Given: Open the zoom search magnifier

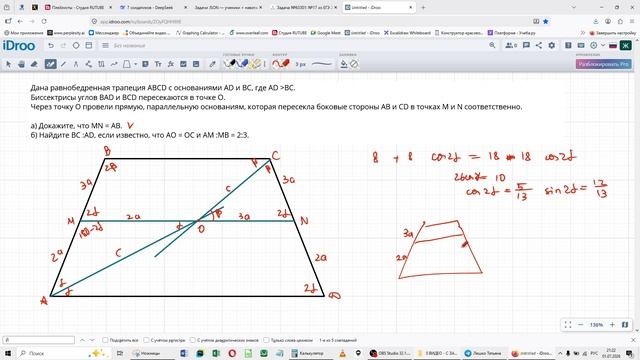Looking at the screenshot, I should pyautogui.click(x=492, y=45).
